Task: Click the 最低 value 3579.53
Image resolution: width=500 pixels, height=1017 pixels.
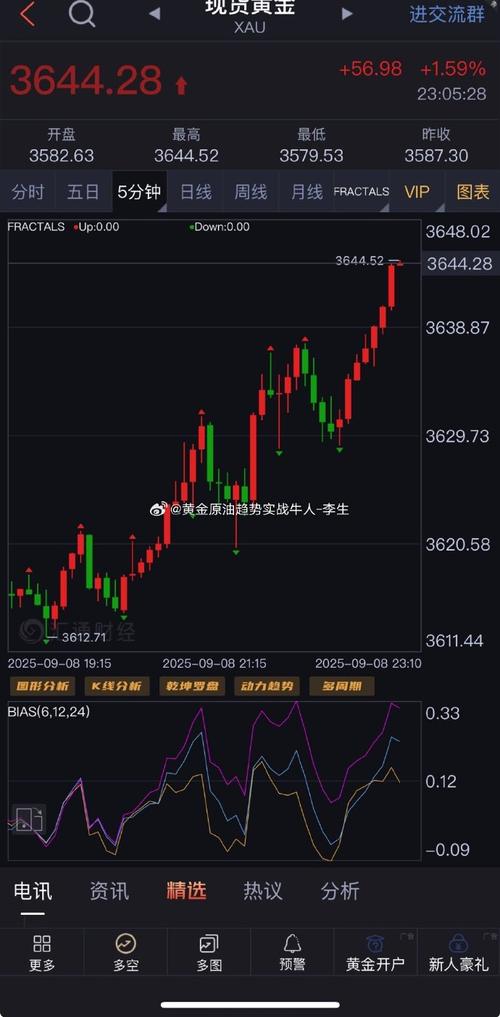Action: (311, 156)
